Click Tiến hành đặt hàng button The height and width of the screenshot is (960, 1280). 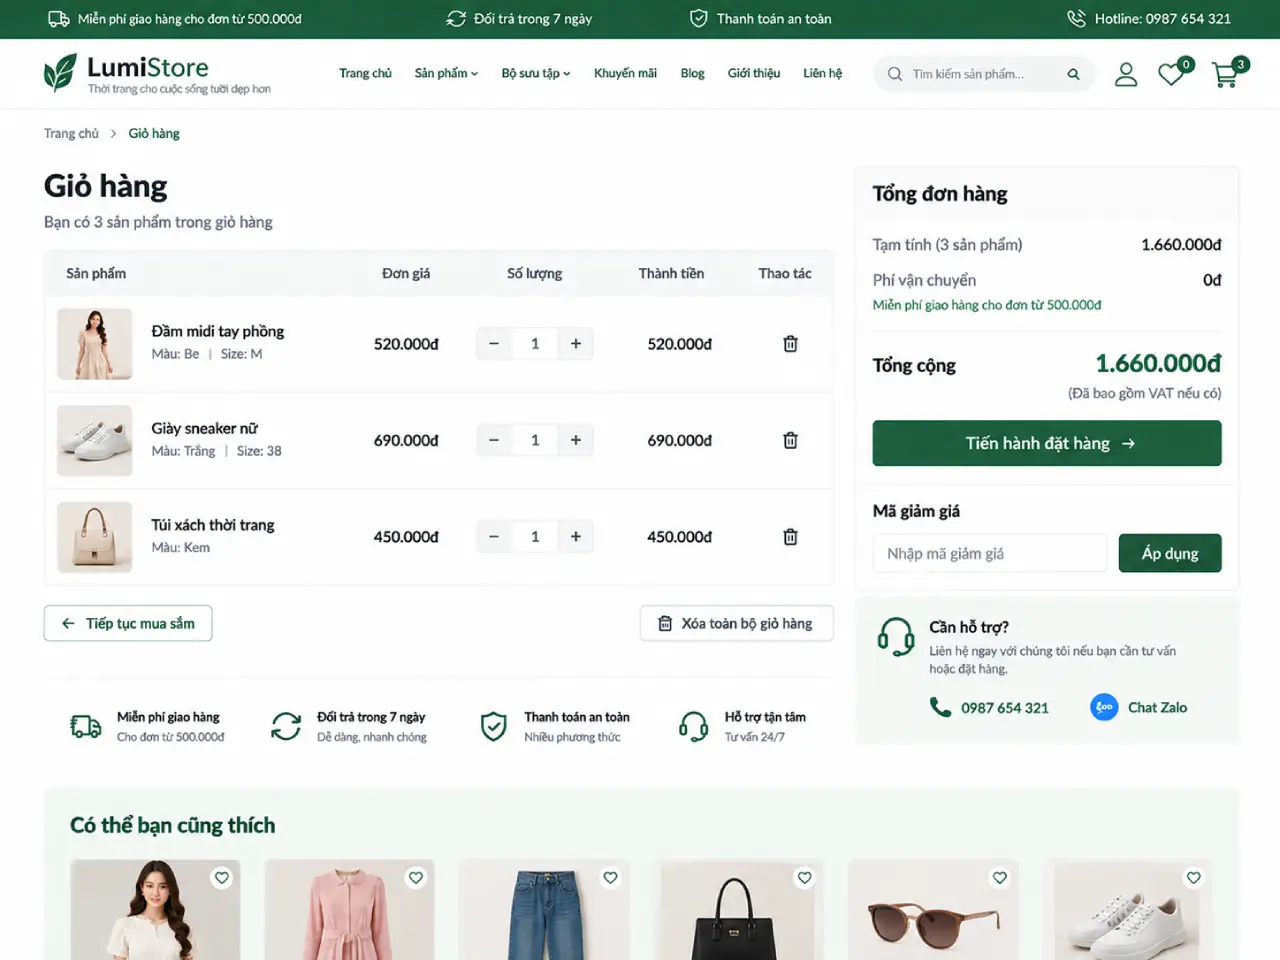click(x=1047, y=443)
